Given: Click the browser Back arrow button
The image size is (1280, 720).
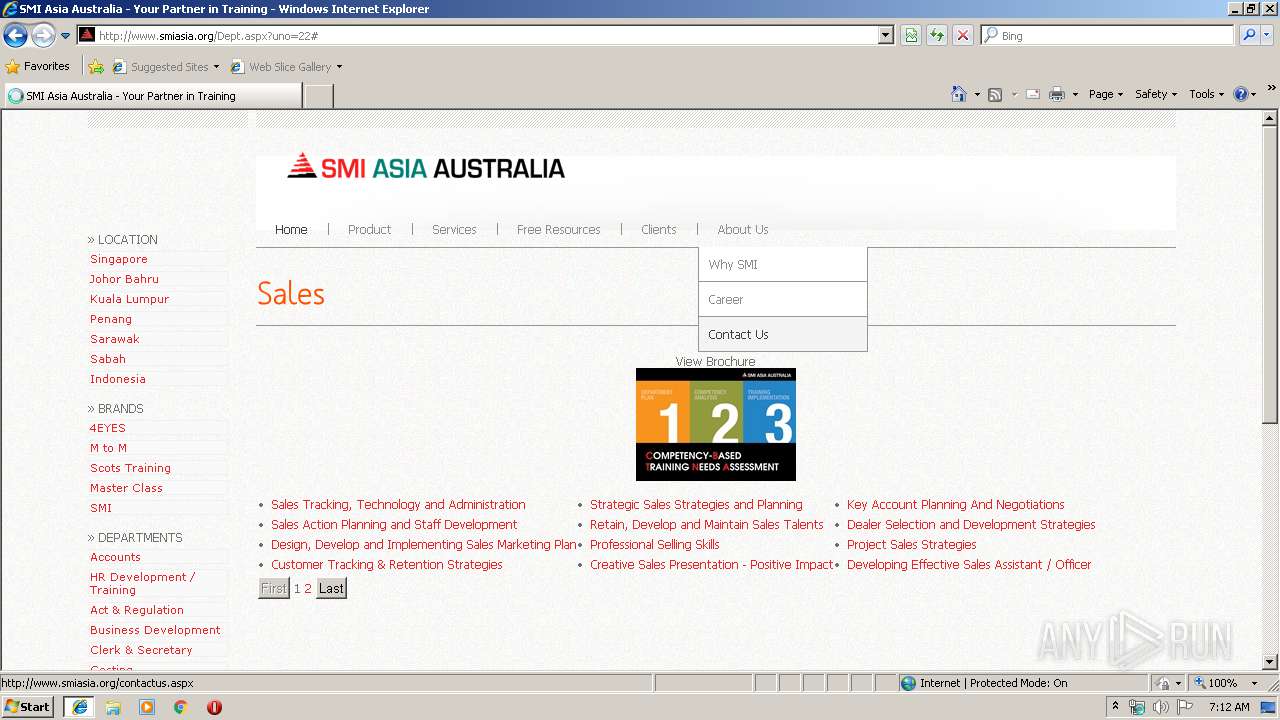Looking at the screenshot, I should tap(15, 35).
